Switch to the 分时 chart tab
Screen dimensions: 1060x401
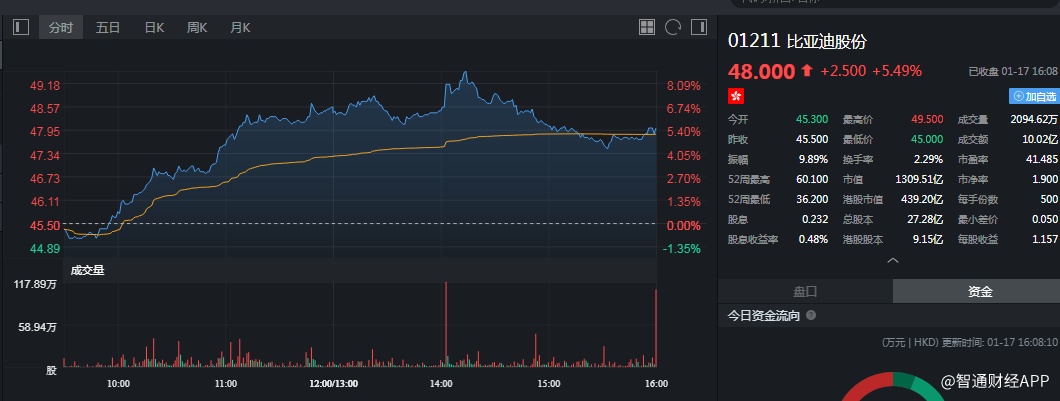(x=60, y=27)
